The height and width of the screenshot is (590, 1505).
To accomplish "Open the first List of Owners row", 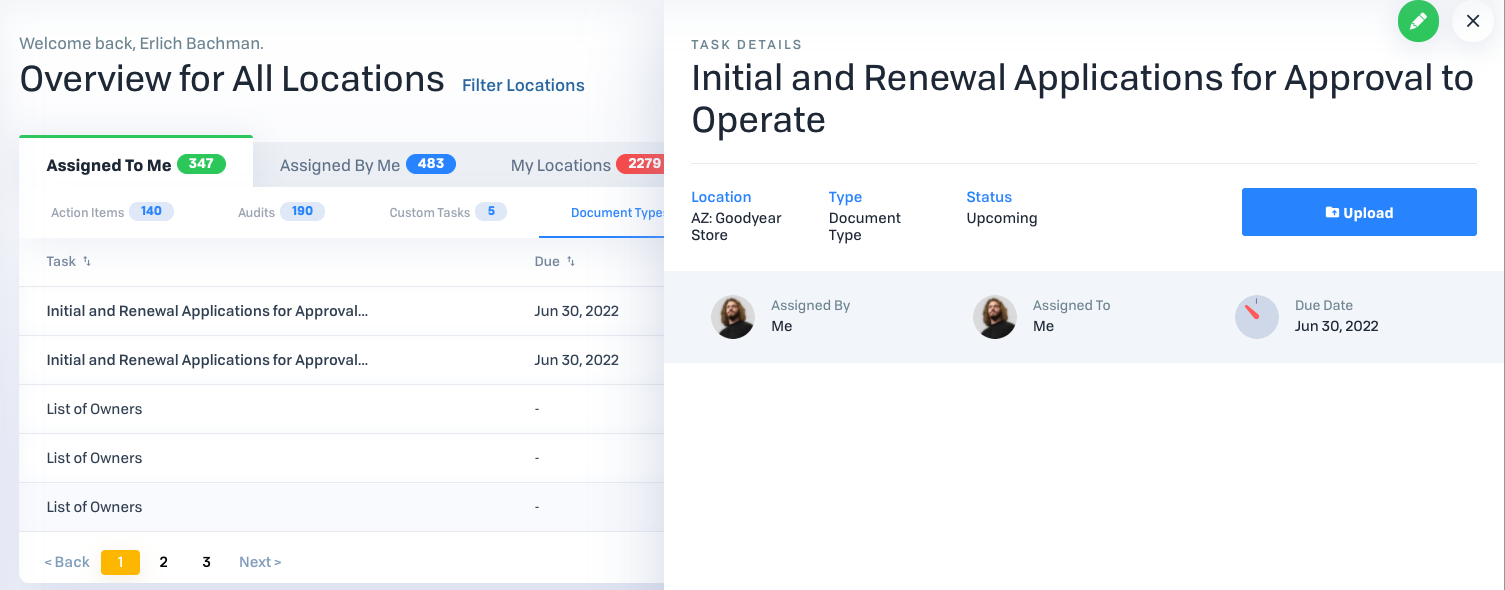I will click(x=95, y=409).
